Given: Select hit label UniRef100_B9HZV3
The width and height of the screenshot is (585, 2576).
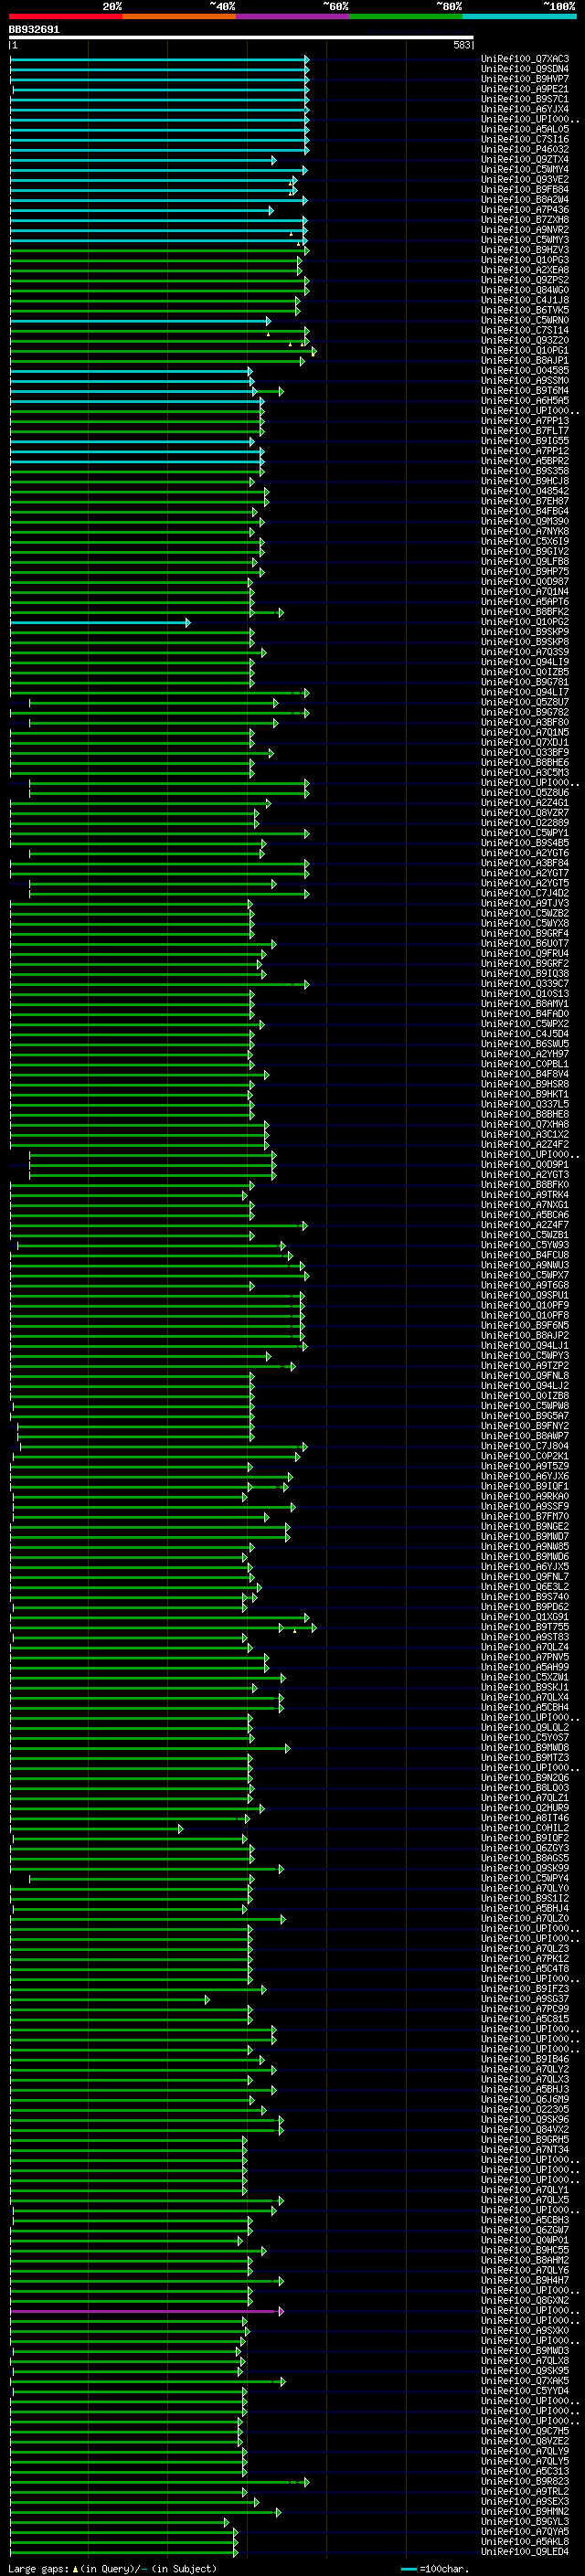Looking at the screenshot, I should pyautogui.click(x=525, y=250).
